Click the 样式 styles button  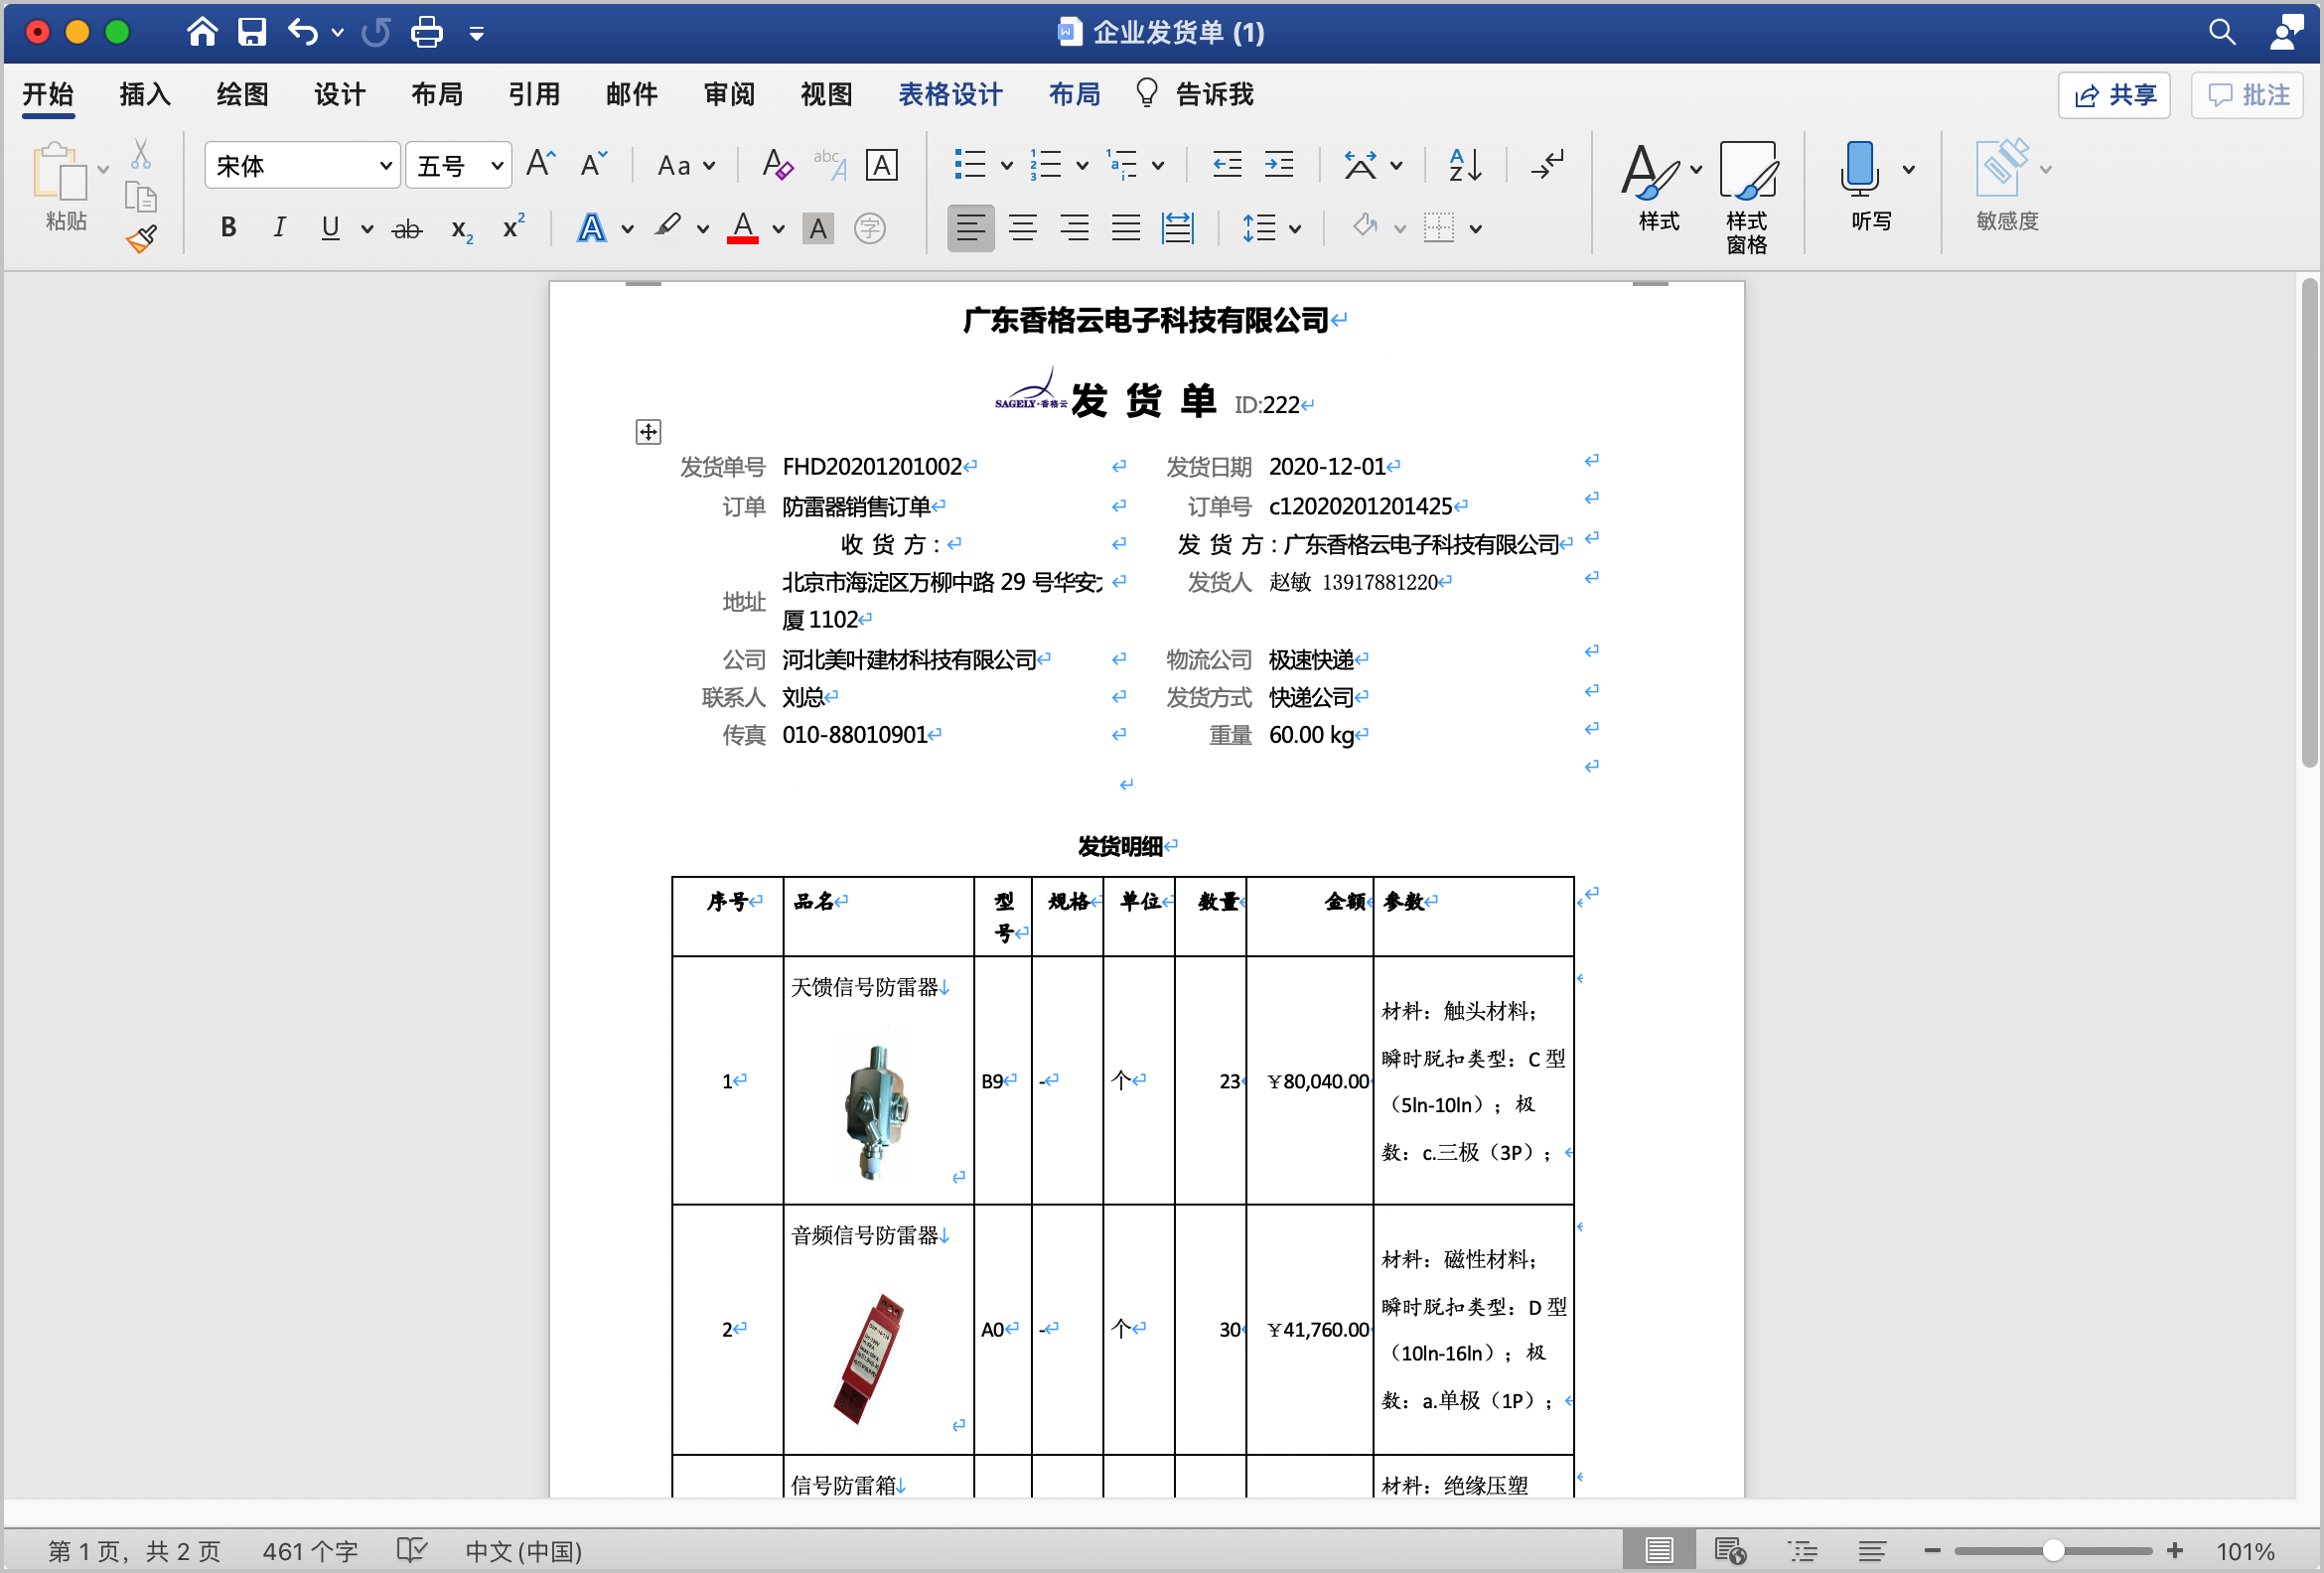1659,186
